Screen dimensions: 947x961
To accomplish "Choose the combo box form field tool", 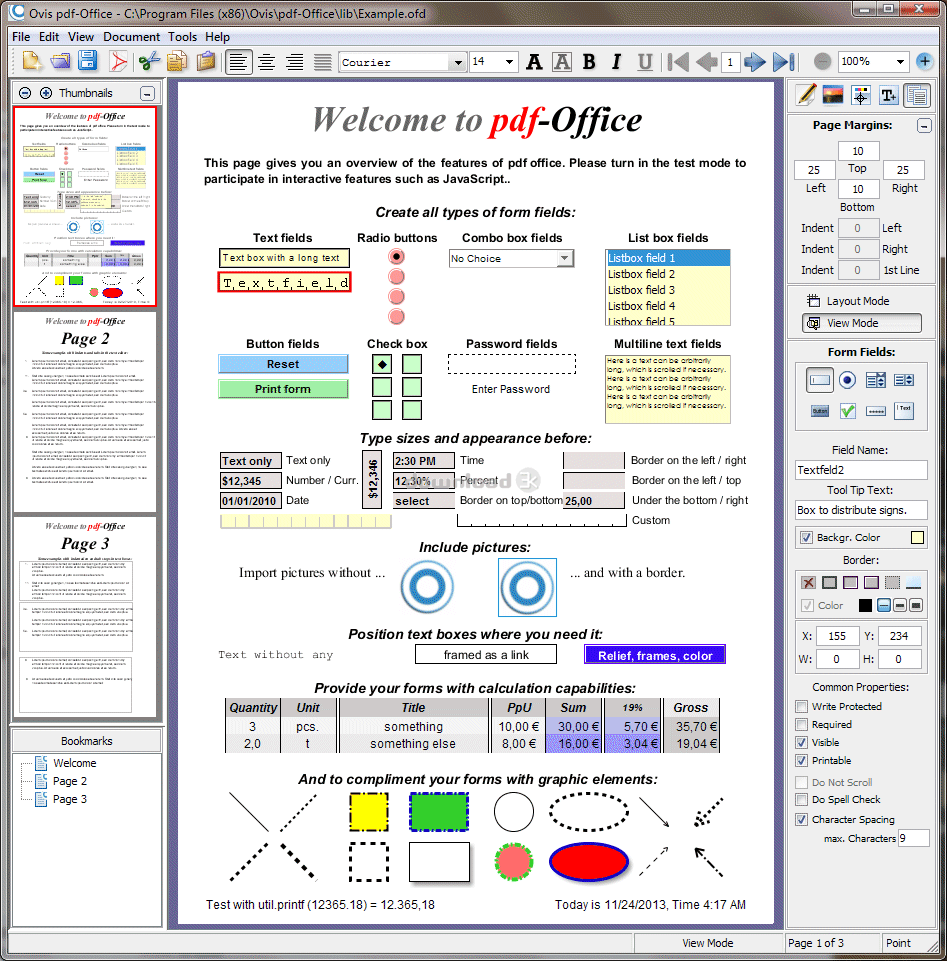I will coord(875,381).
